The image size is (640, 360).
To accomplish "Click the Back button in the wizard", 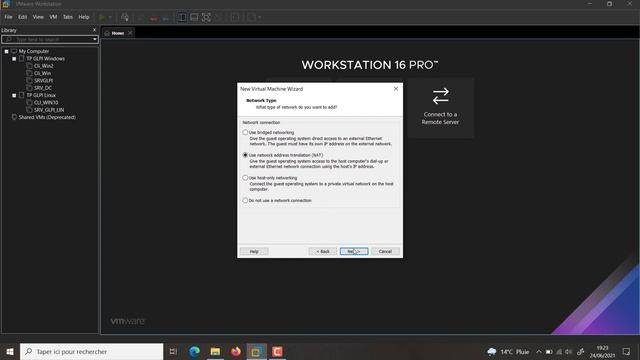I will click(x=322, y=251).
